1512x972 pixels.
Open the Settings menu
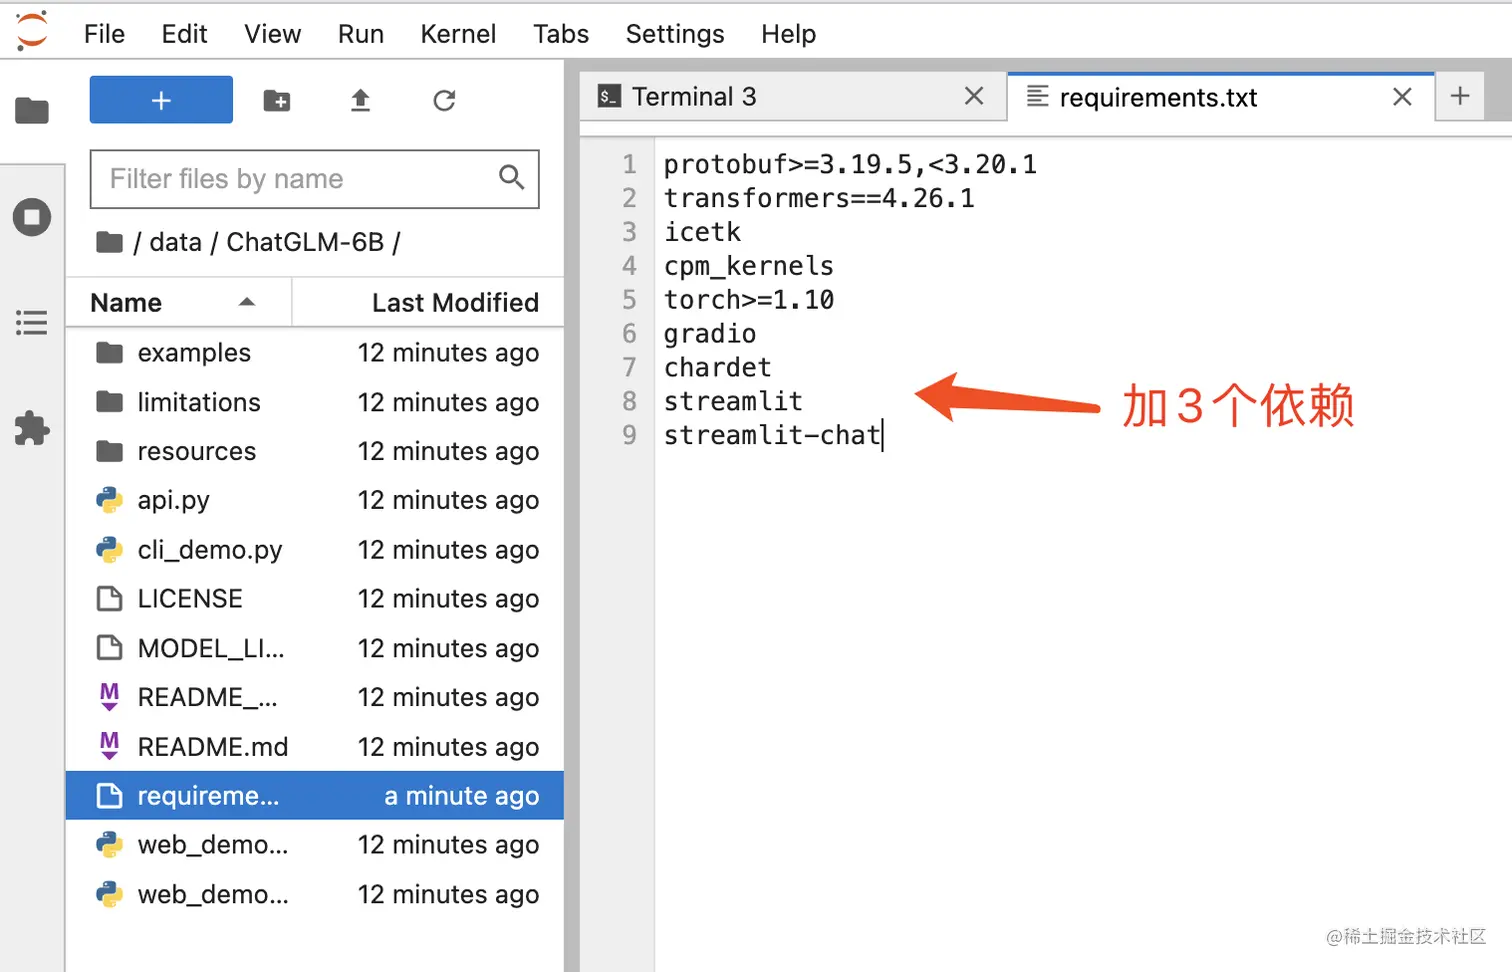coord(675,34)
